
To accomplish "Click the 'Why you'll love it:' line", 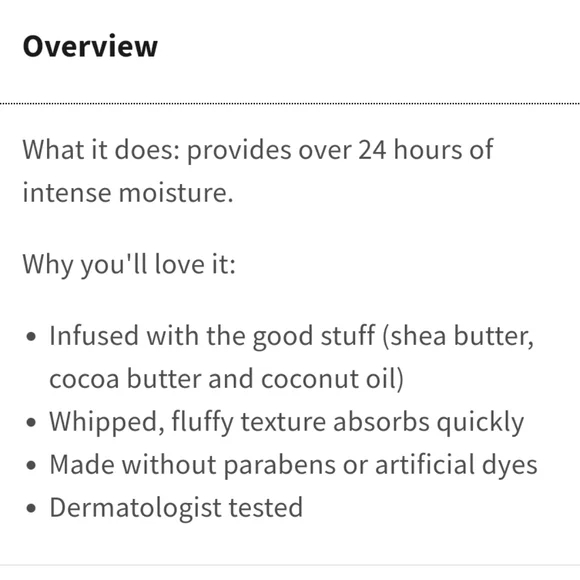I will click(x=129, y=265).
